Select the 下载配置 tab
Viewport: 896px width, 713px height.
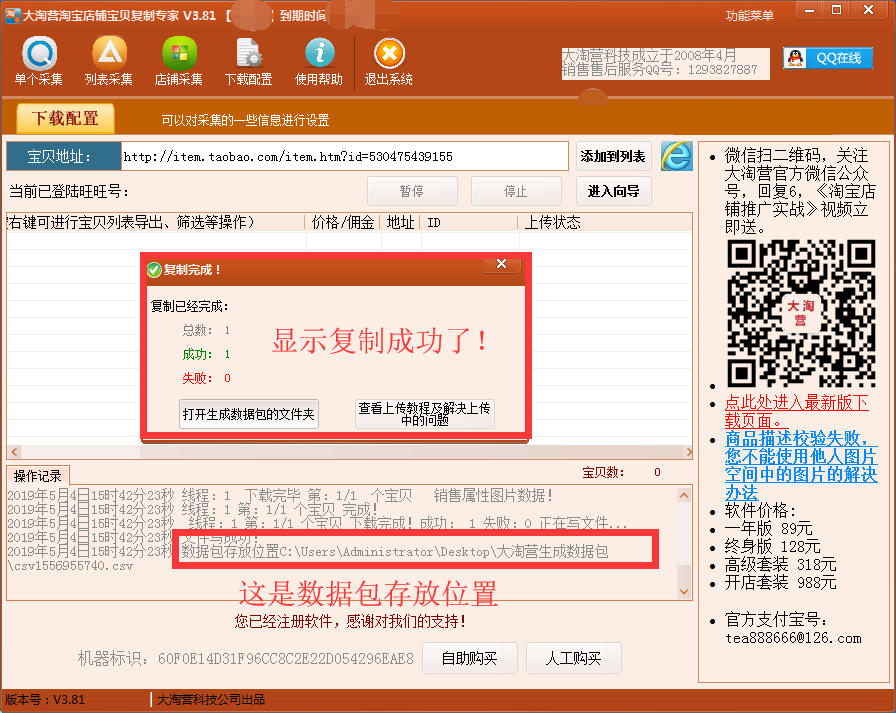tap(65, 118)
